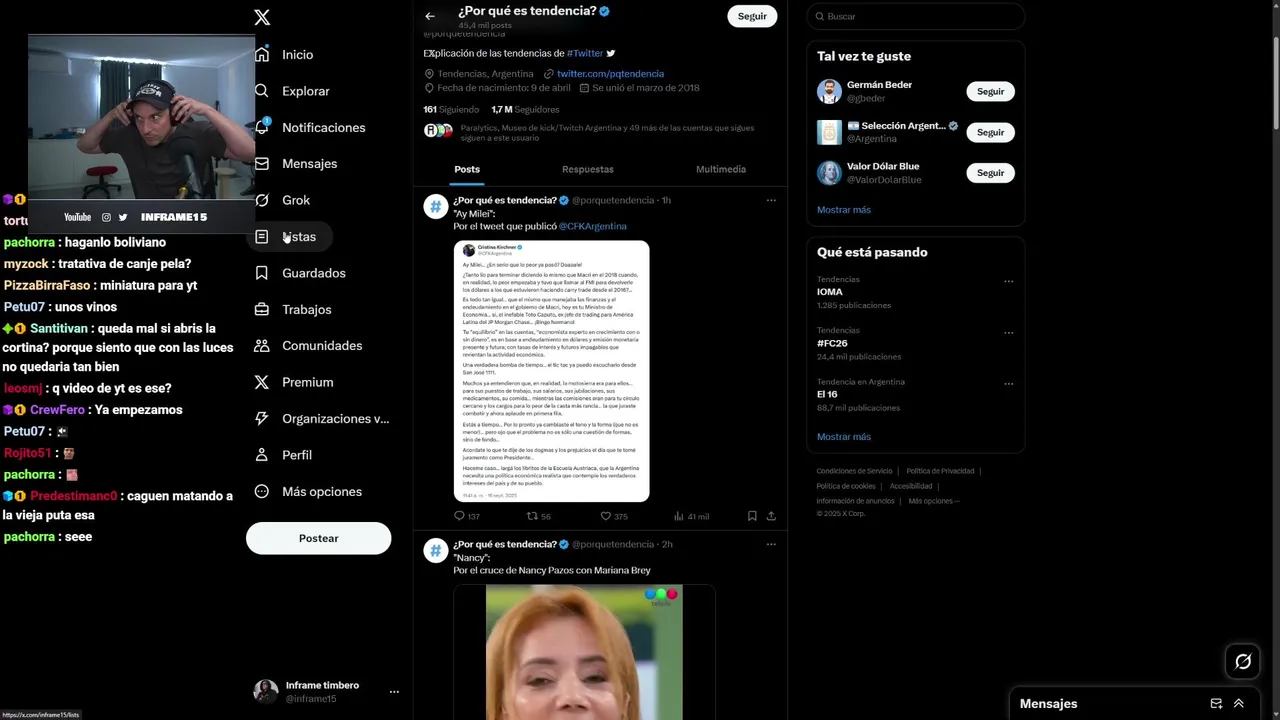The height and width of the screenshot is (720, 1280).
Task: Click Mostrar más under trends
Action: [844, 437]
